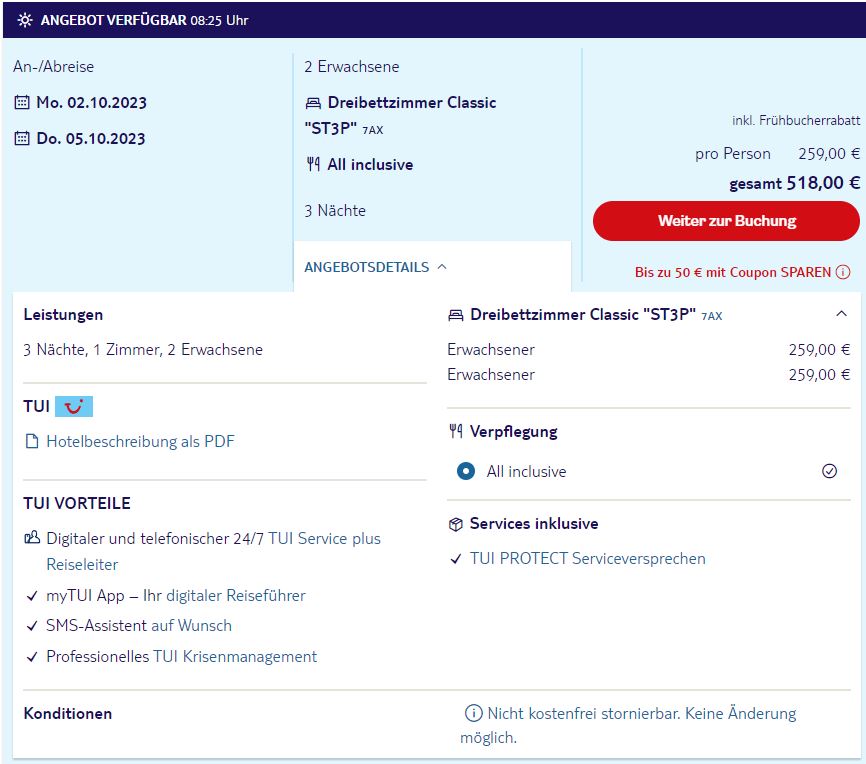Click the TUI smile logo
The height and width of the screenshot is (764, 866).
coord(74,407)
